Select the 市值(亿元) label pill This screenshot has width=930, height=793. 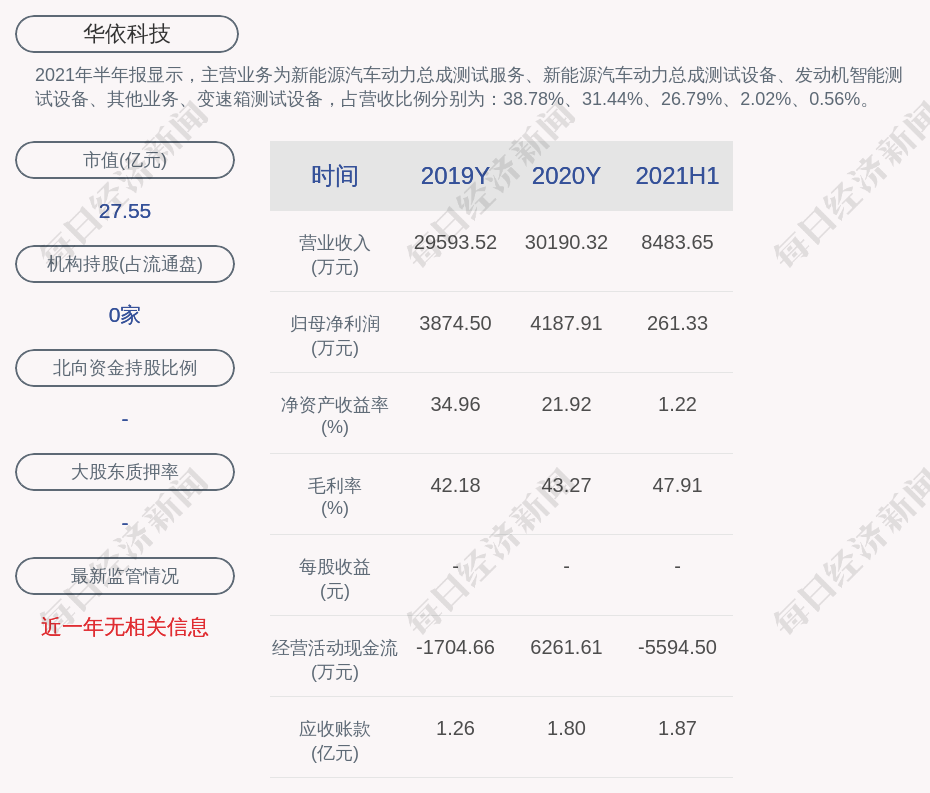pos(125,160)
